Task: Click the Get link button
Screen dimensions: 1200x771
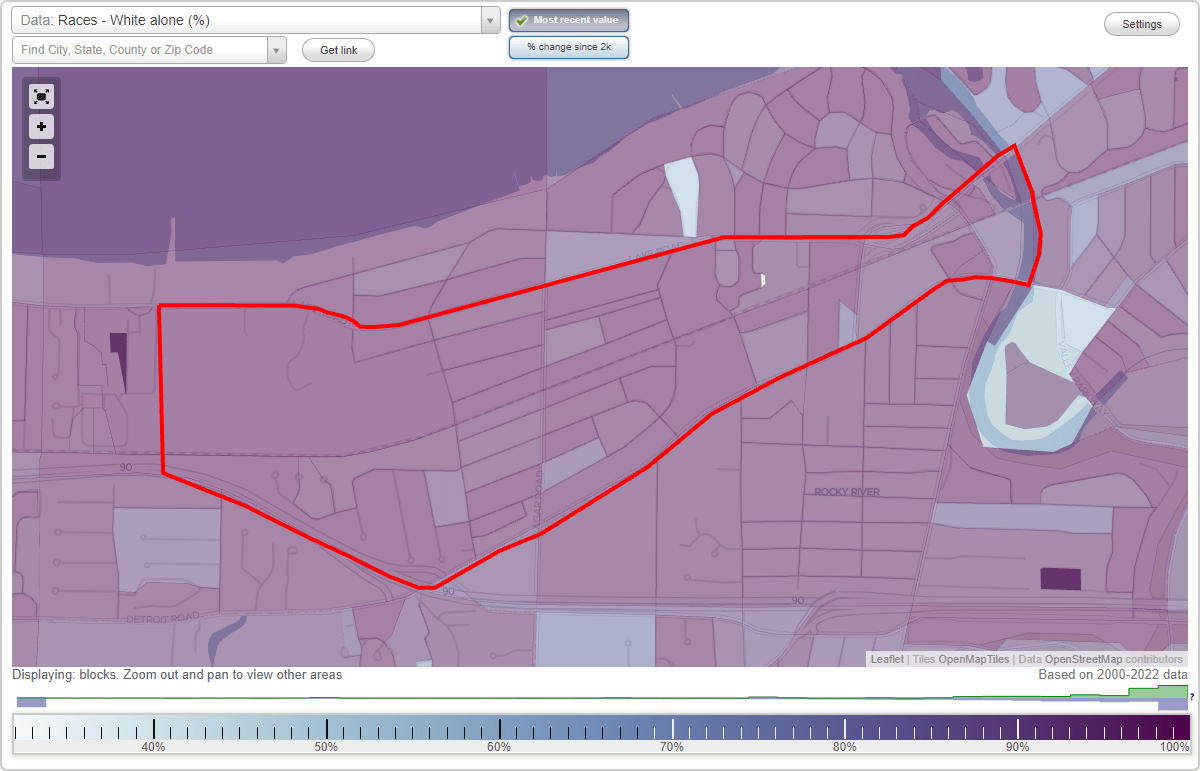Action: tap(338, 50)
